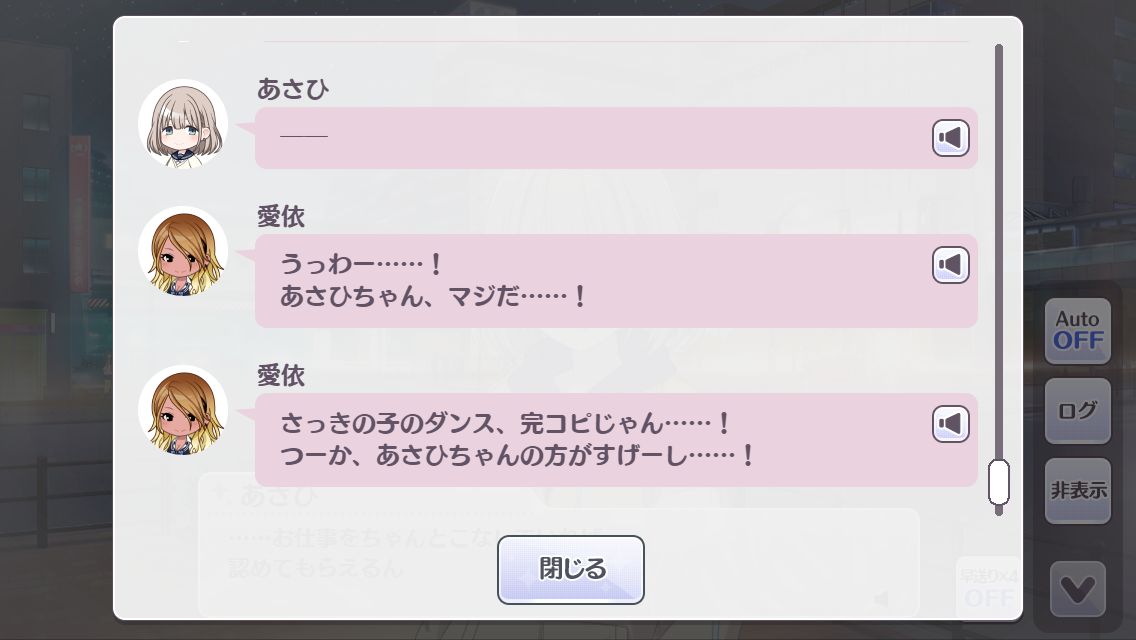Hide the UI with 非表示

tap(1078, 491)
